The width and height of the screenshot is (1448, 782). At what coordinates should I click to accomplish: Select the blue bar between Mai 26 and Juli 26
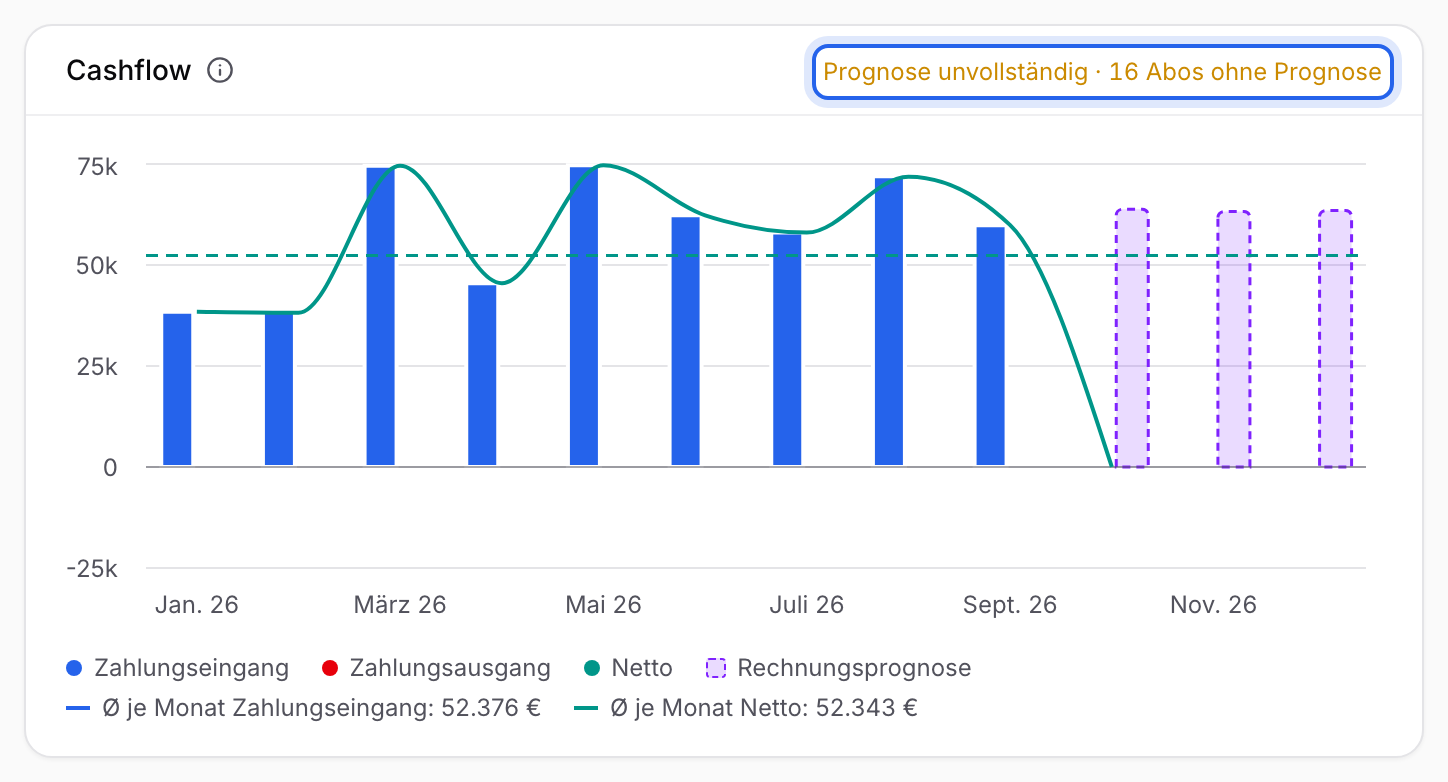pyautogui.click(x=685, y=341)
